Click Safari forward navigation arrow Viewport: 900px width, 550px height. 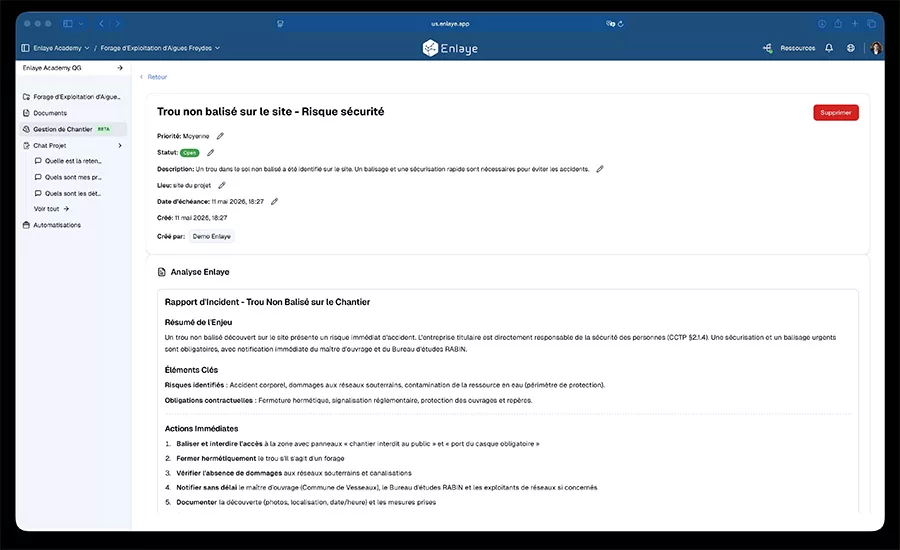coord(117,24)
